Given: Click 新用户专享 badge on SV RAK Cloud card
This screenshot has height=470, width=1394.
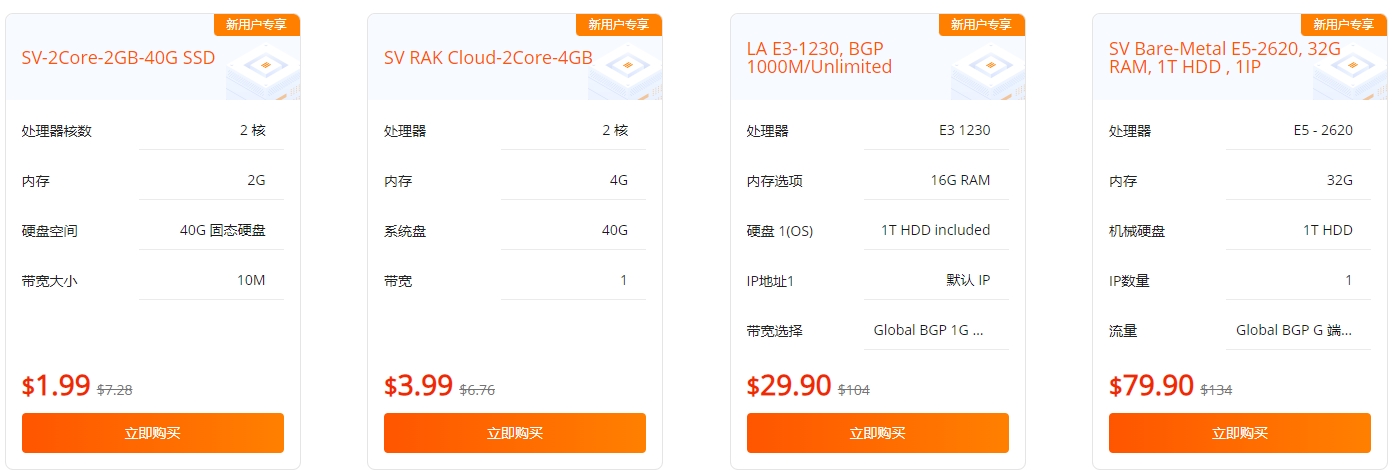Looking at the screenshot, I should coord(619,25).
